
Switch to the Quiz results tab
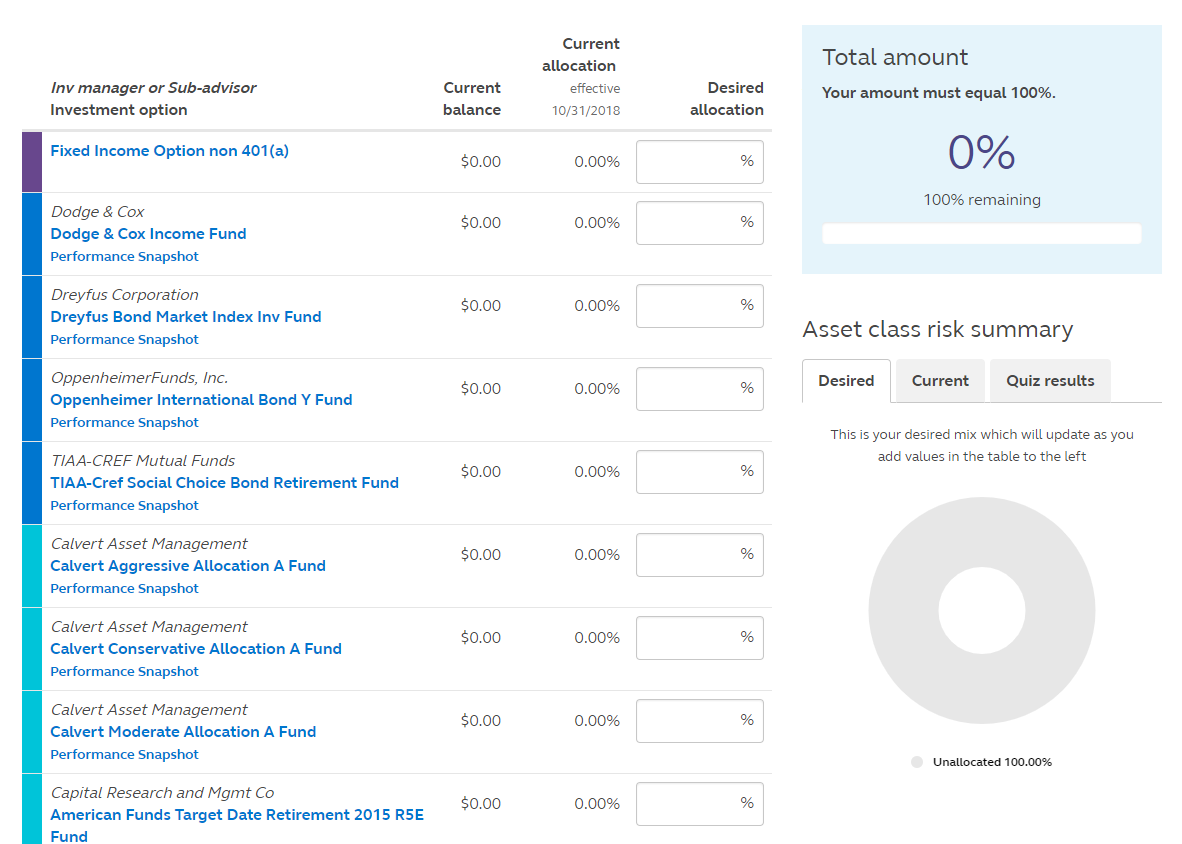pyautogui.click(x=1050, y=381)
